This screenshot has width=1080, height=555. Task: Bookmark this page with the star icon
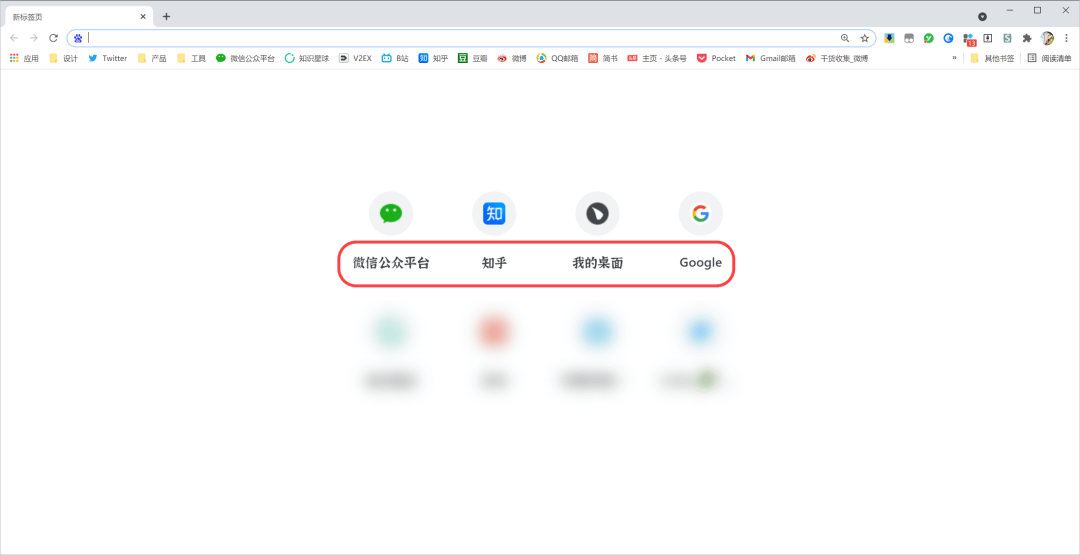pyautogui.click(x=864, y=38)
